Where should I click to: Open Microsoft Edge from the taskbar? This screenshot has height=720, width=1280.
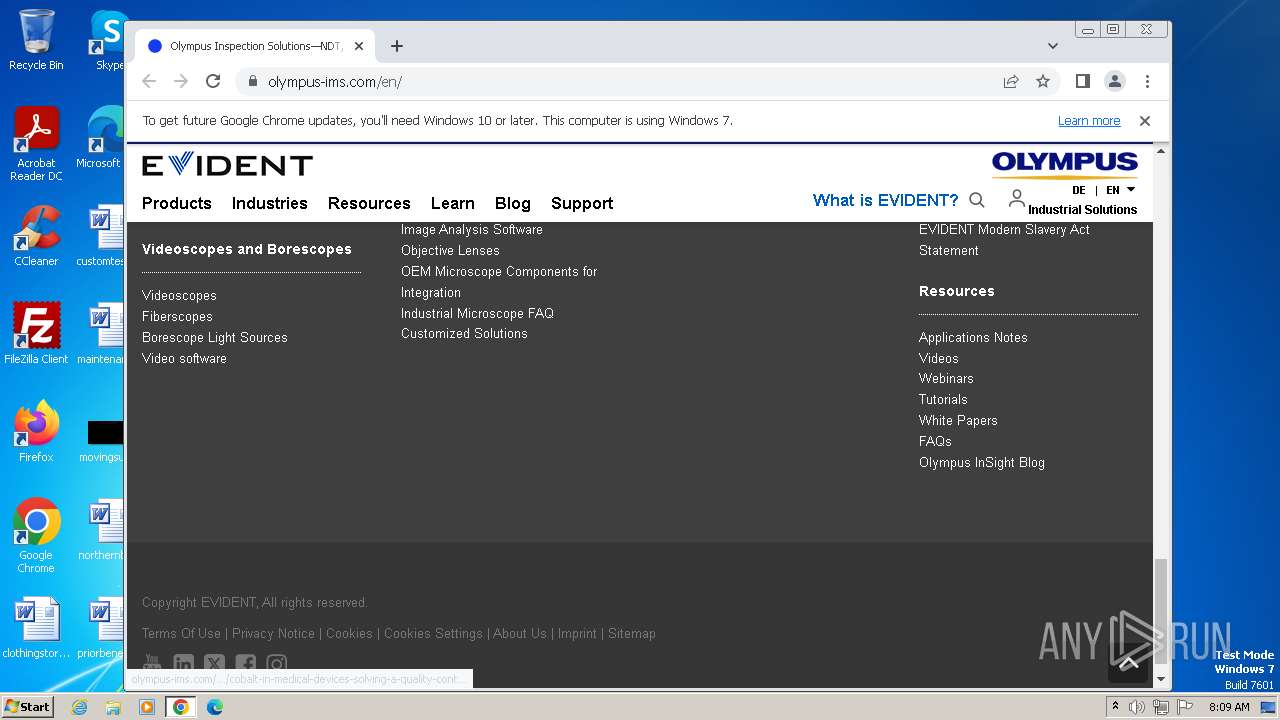214,707
